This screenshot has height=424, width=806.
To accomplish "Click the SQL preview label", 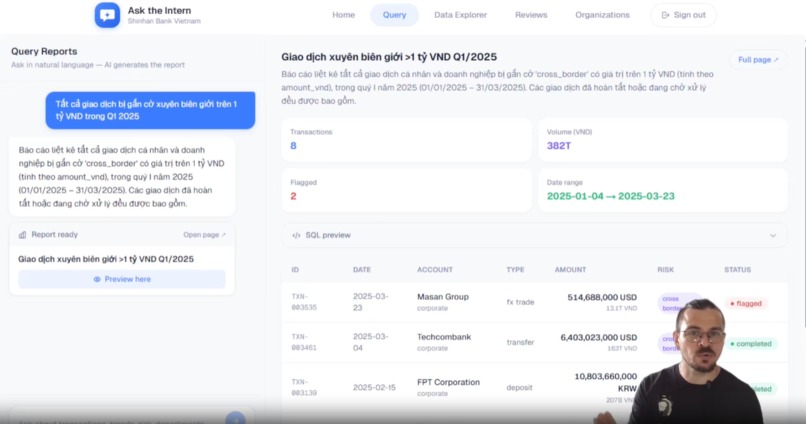I will [328, 235].
